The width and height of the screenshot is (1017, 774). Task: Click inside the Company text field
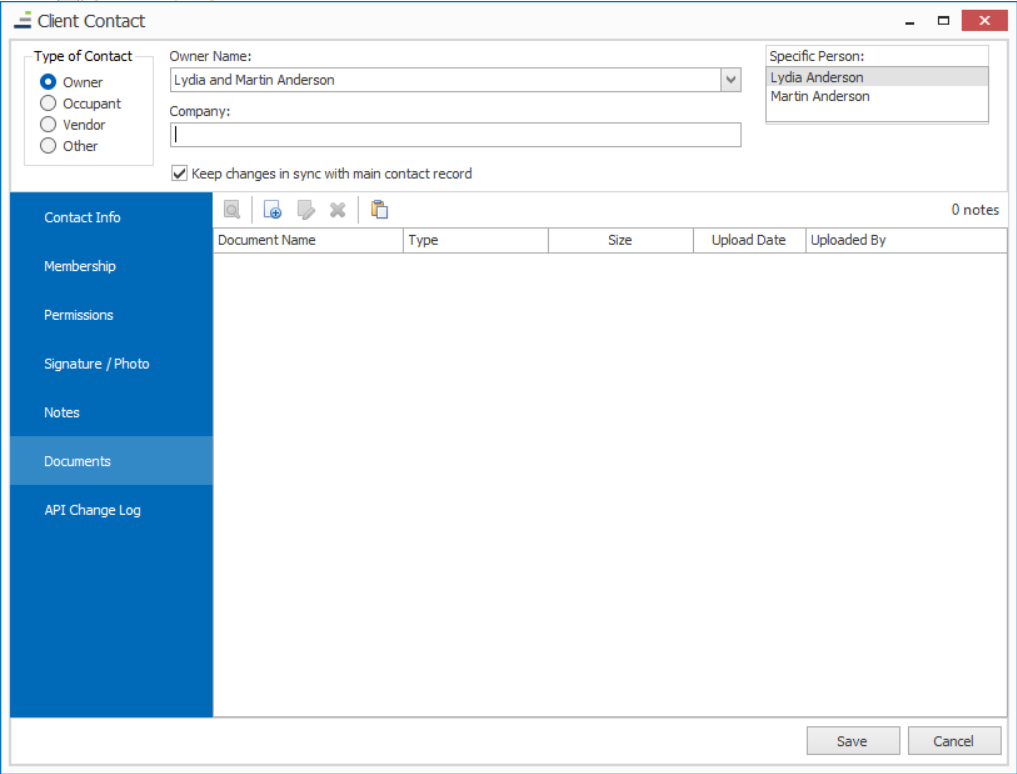[456, 135]
